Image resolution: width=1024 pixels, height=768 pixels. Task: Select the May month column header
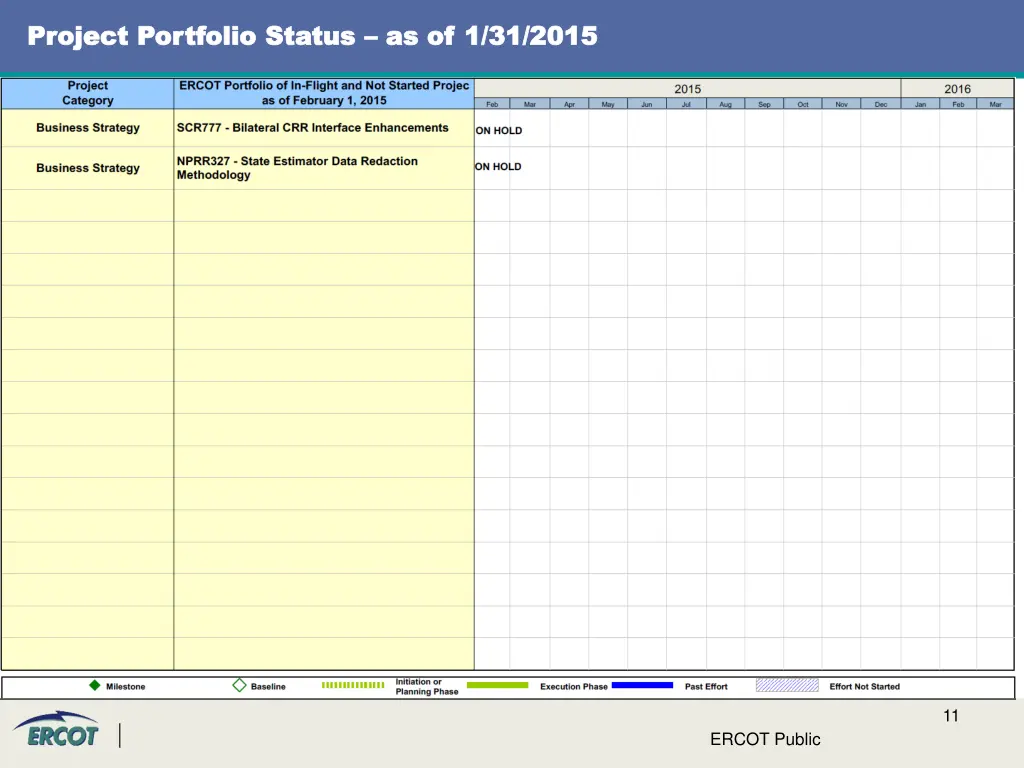[x=608, y=104]
